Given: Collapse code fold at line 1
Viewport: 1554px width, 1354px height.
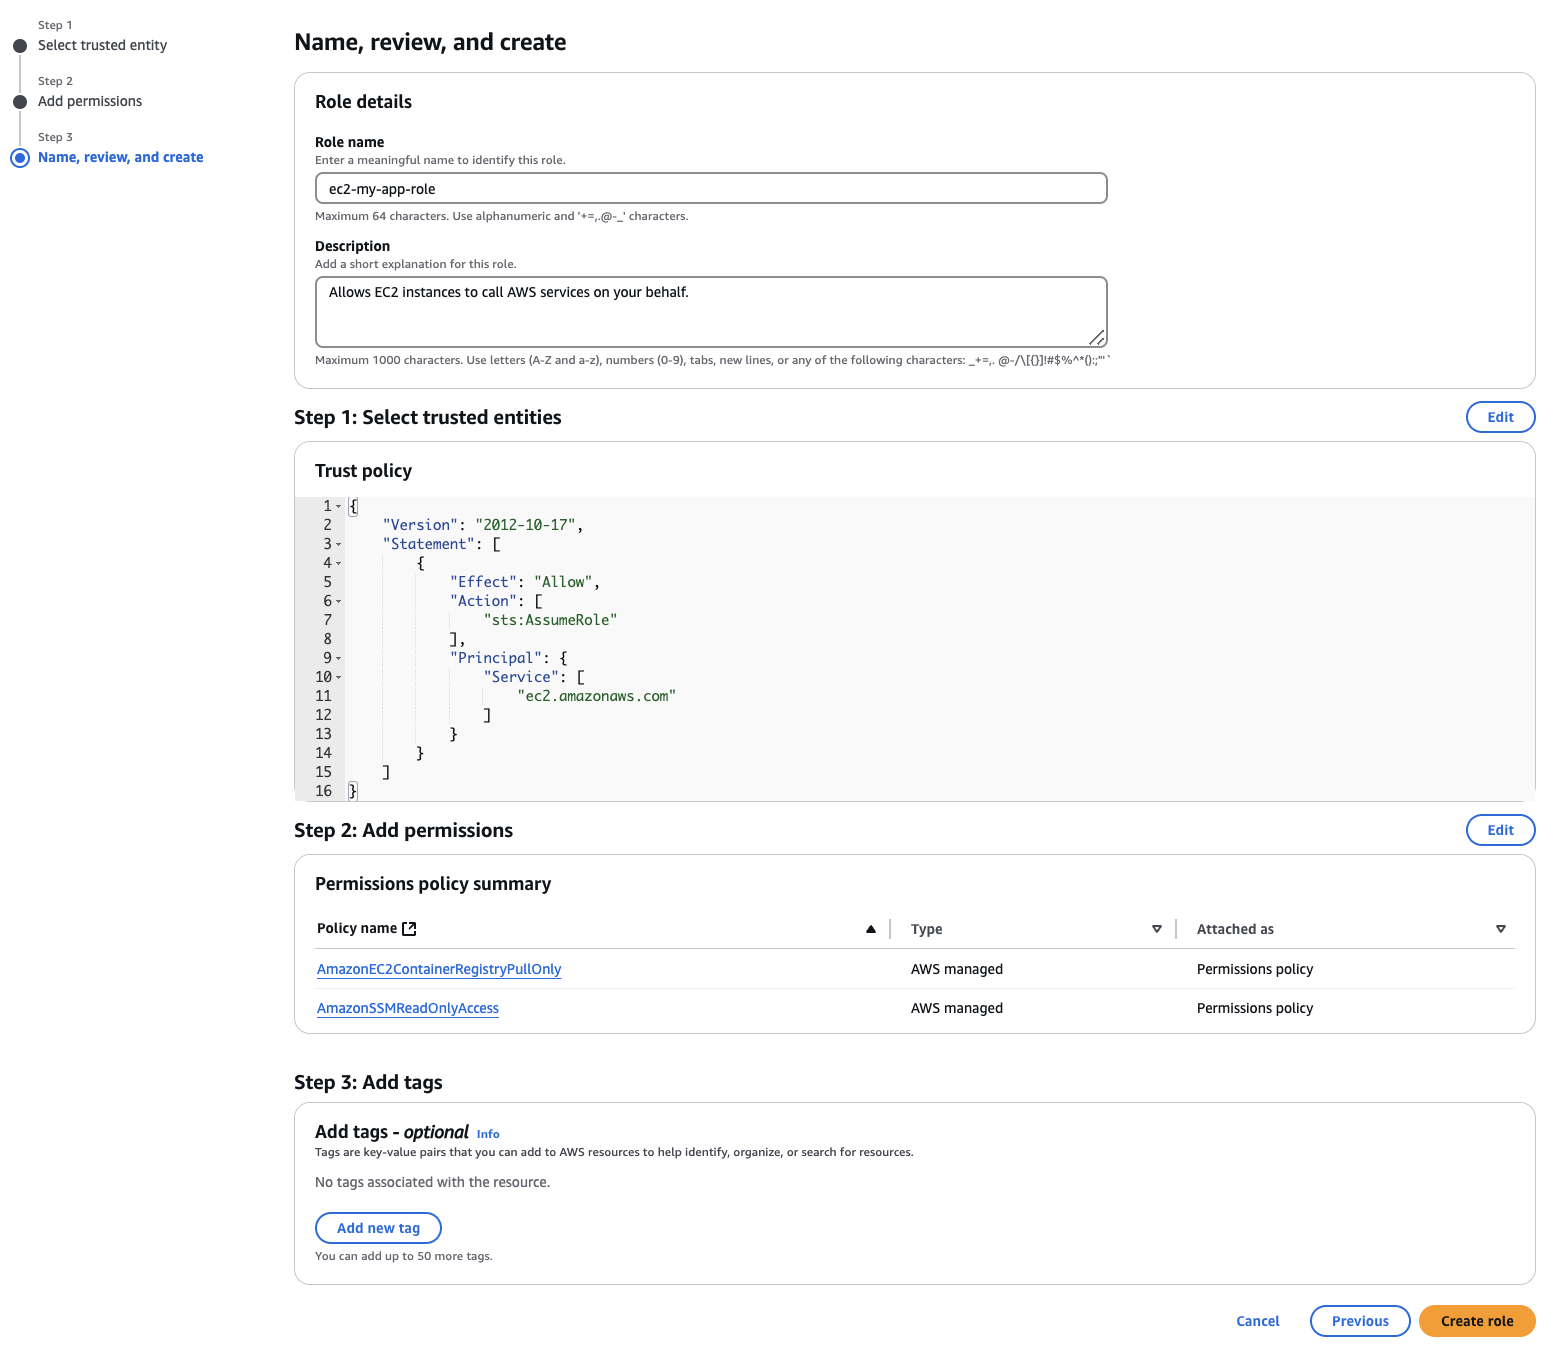Looking at the screenshot, I should [339, 507].
